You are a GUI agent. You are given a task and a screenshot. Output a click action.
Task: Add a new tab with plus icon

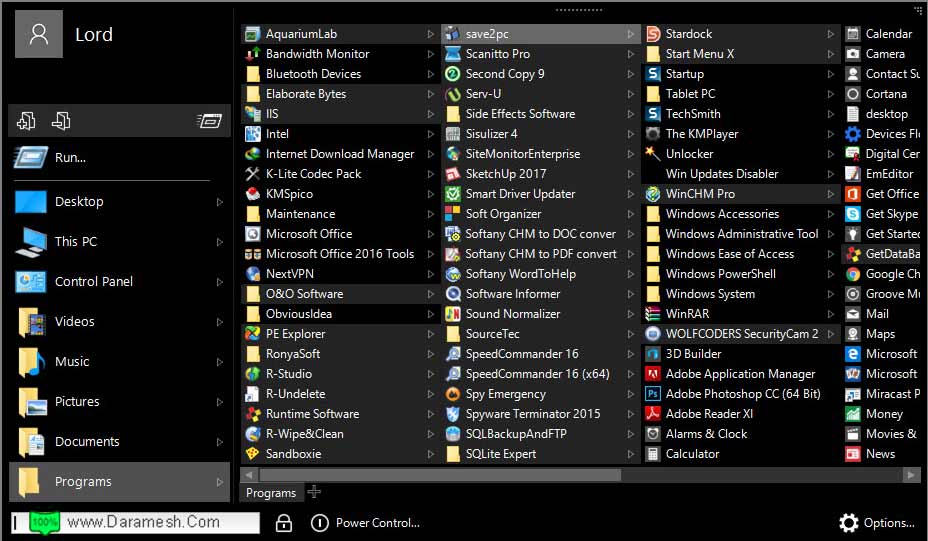pos(314,491)
